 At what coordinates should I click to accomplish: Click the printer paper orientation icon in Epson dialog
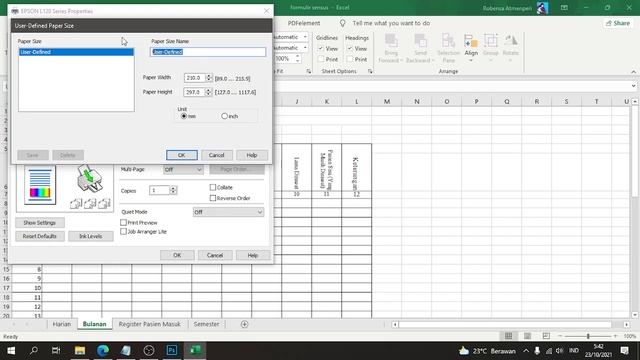click(x=90, y=178)
